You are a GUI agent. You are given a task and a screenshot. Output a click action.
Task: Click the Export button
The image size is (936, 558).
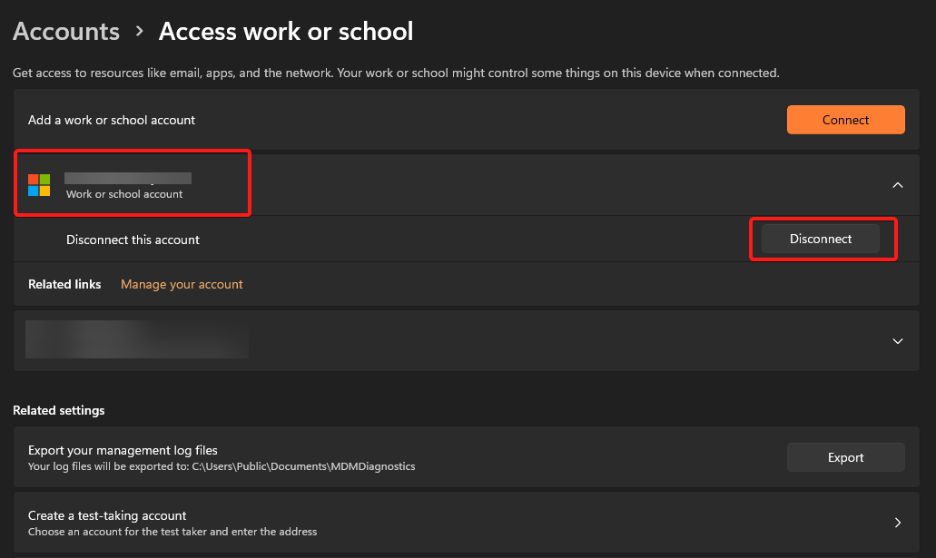(845, 457)
